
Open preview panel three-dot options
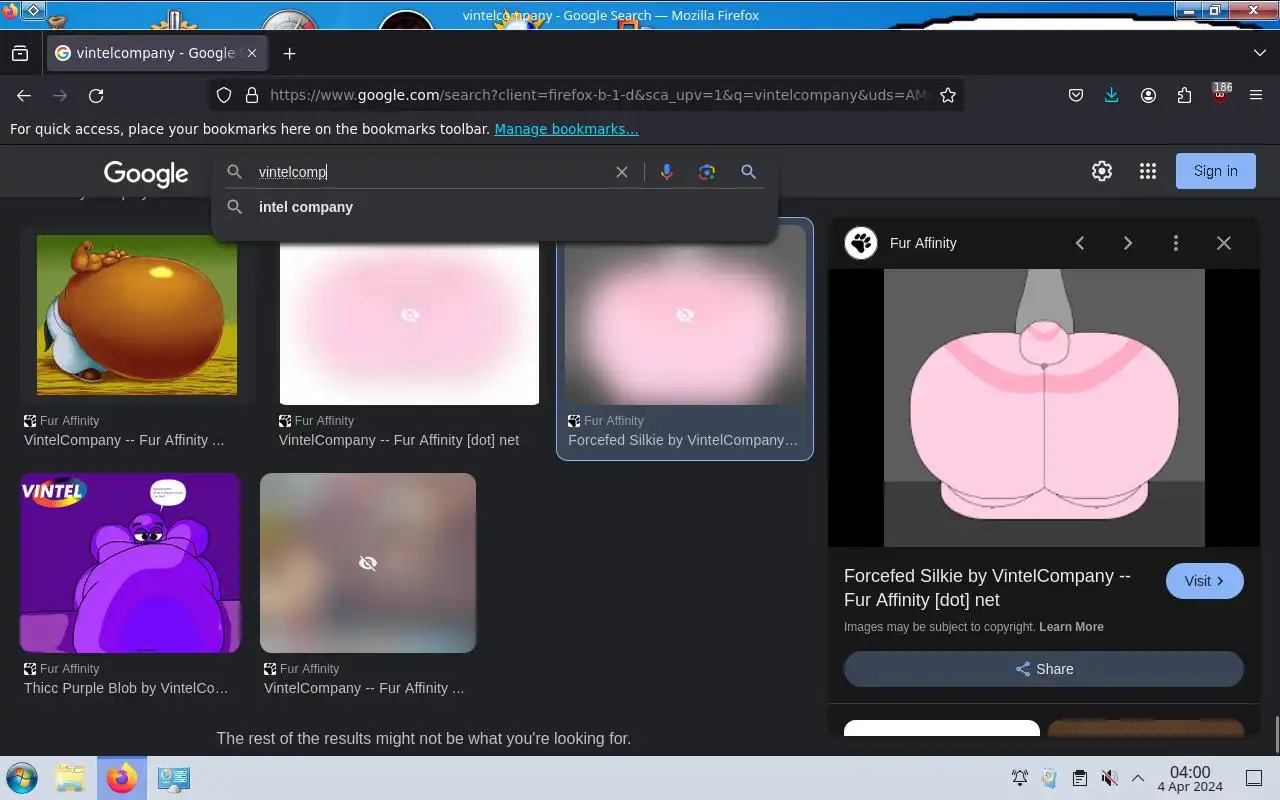tap(1176, 243)
